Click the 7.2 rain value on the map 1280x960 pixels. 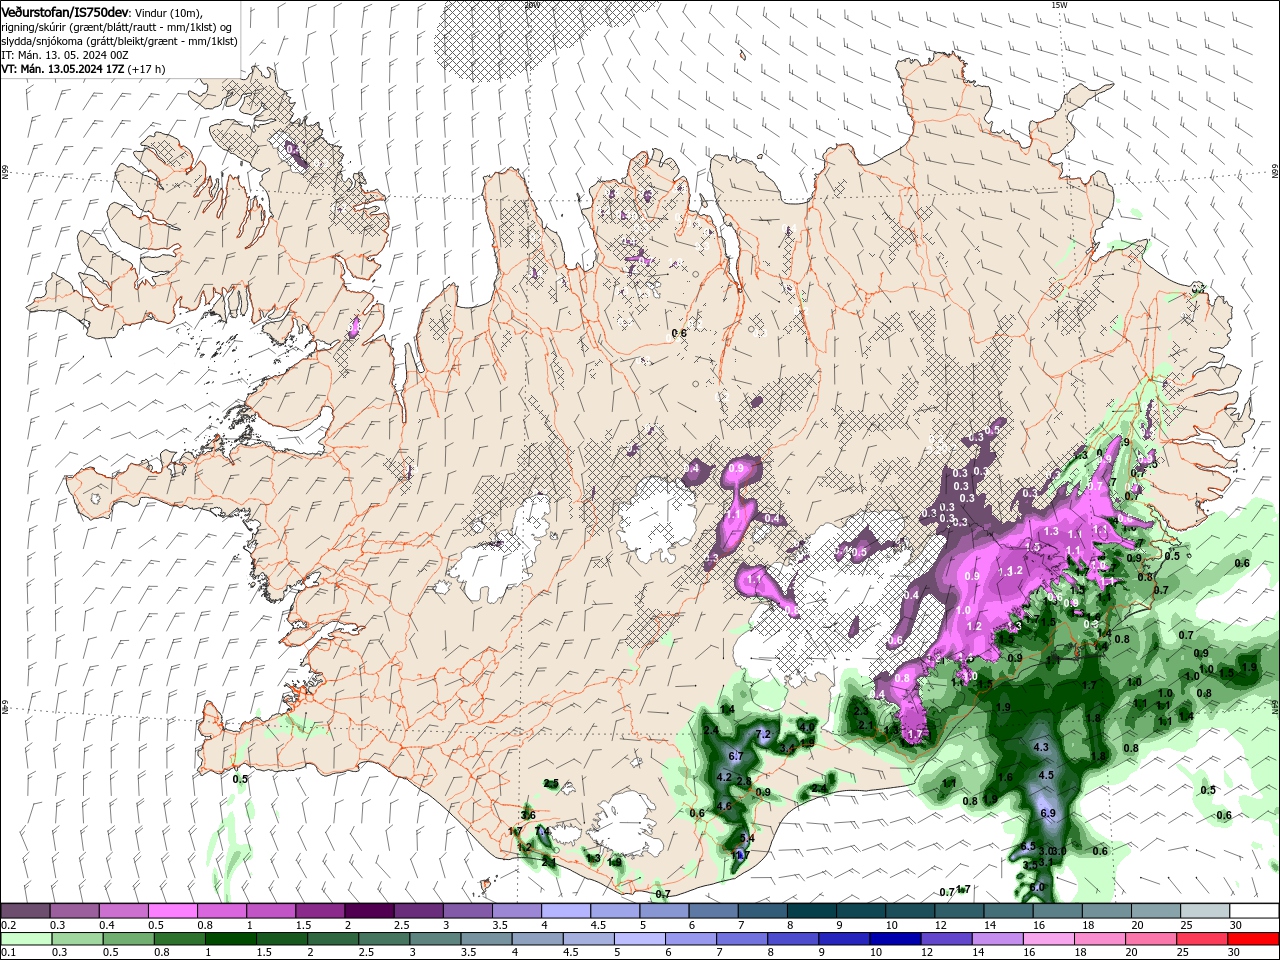click(763, 735)
